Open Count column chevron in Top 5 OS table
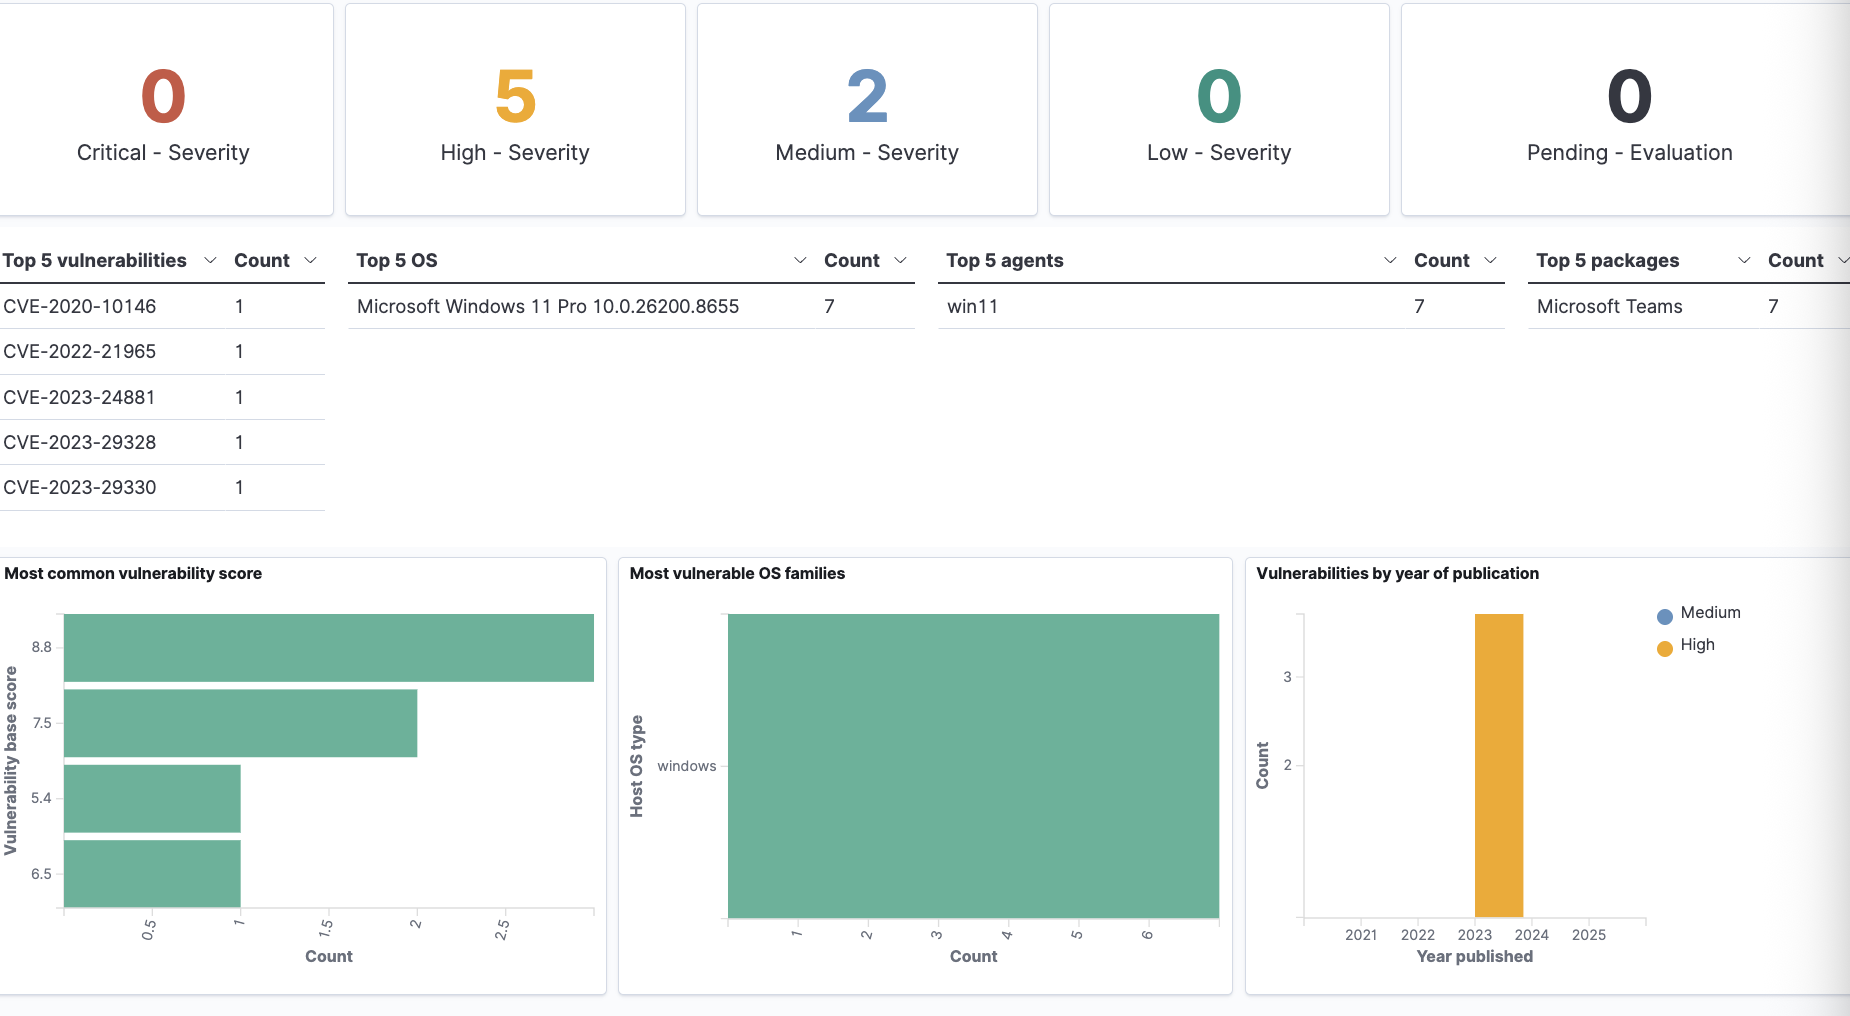 pyautogui.click(x=900, y=260)
